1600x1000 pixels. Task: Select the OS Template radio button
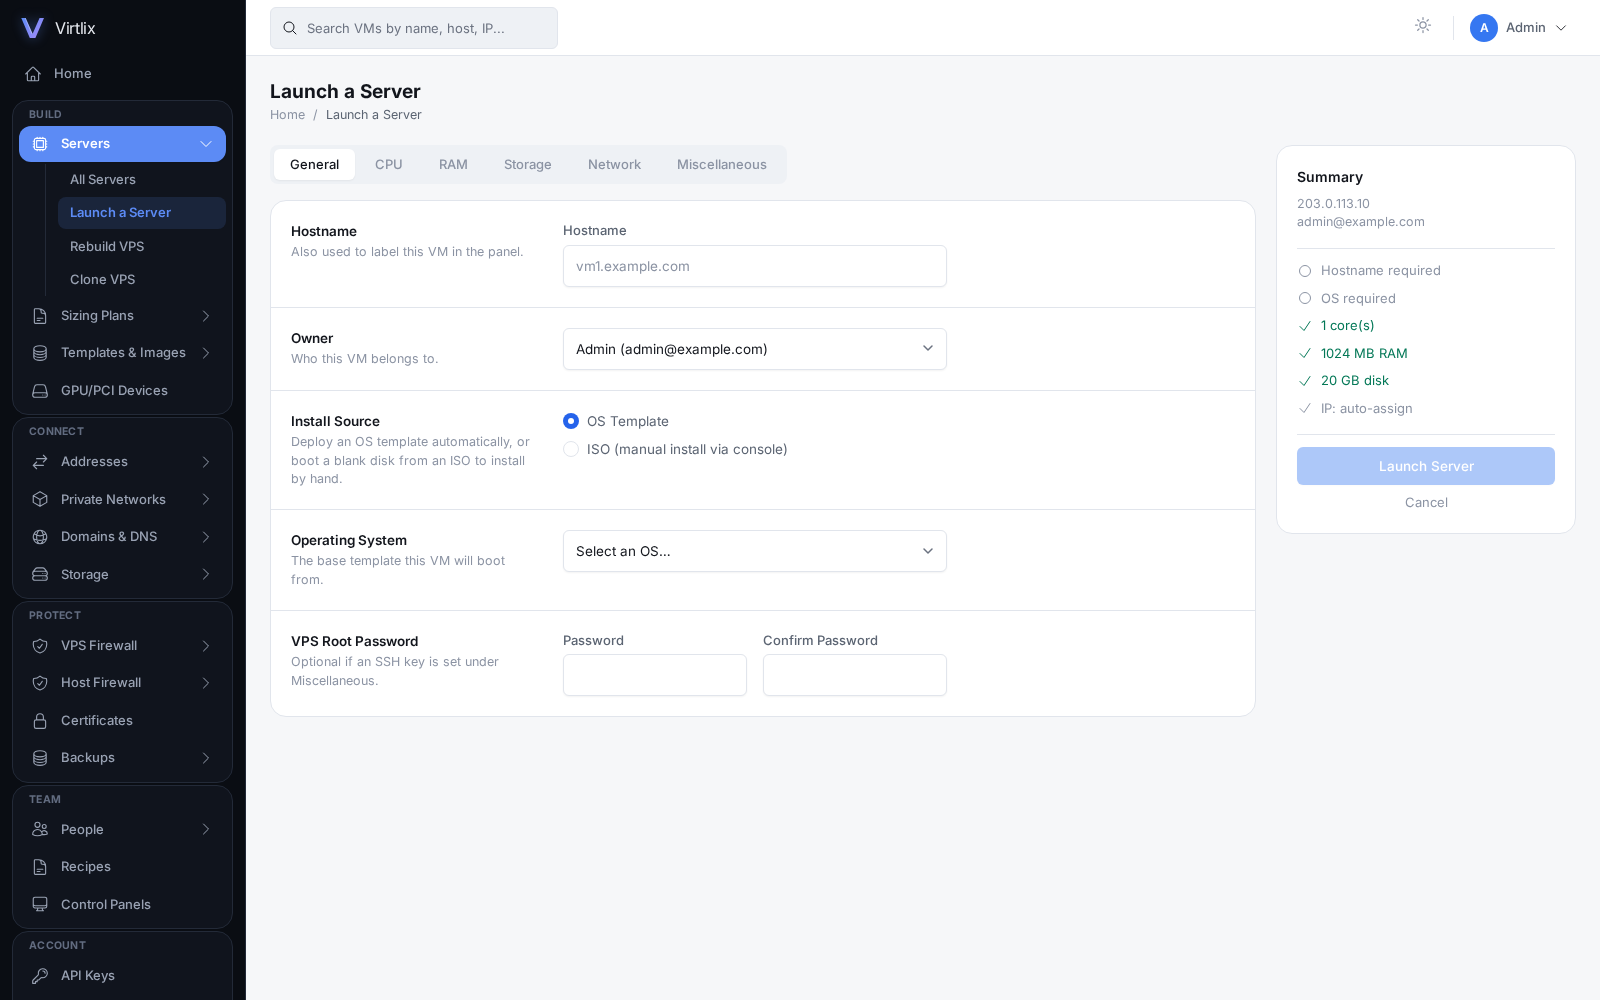(571, 421)
